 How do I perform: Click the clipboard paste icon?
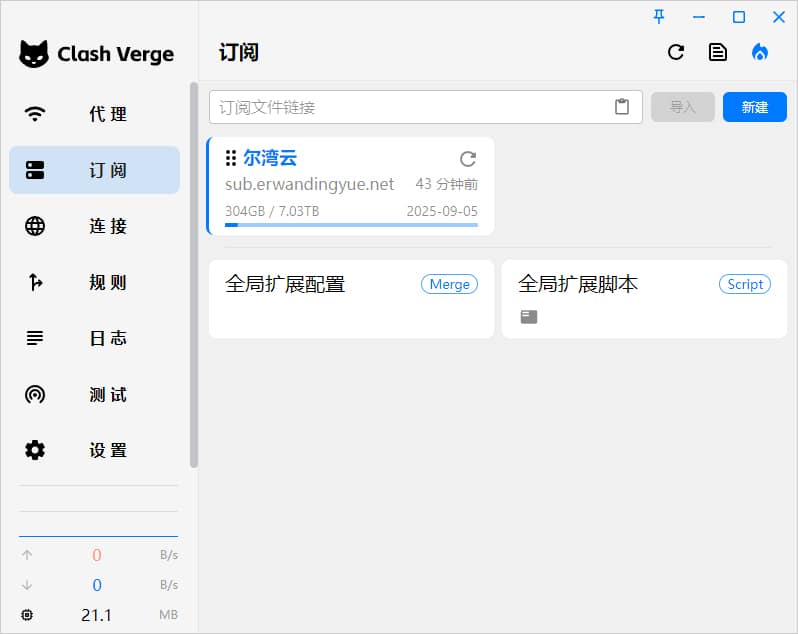[622, 107]
